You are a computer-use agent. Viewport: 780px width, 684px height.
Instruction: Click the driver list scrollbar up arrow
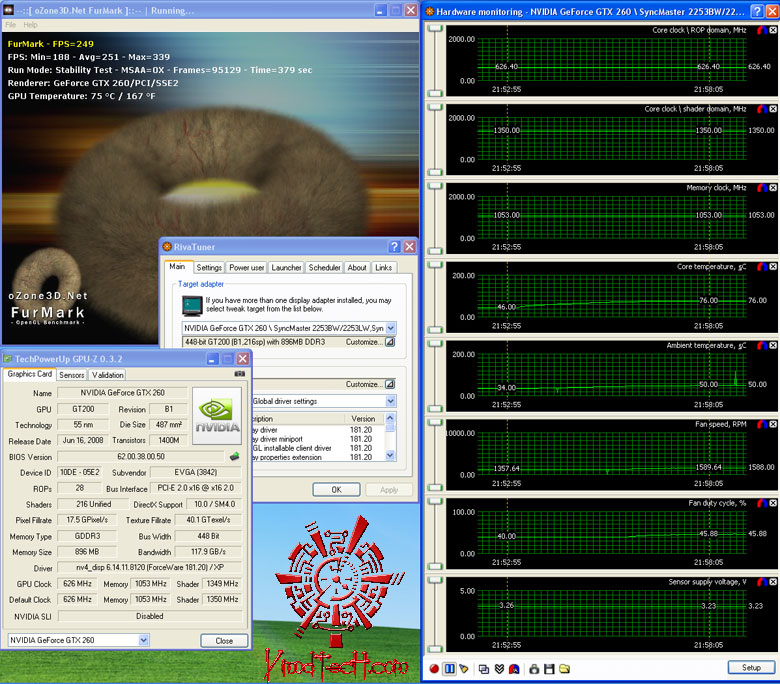390,418
